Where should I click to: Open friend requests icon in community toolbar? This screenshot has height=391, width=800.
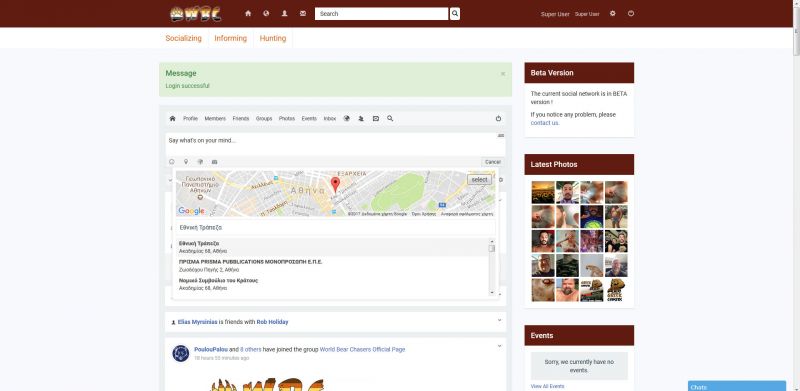point(361,118)
